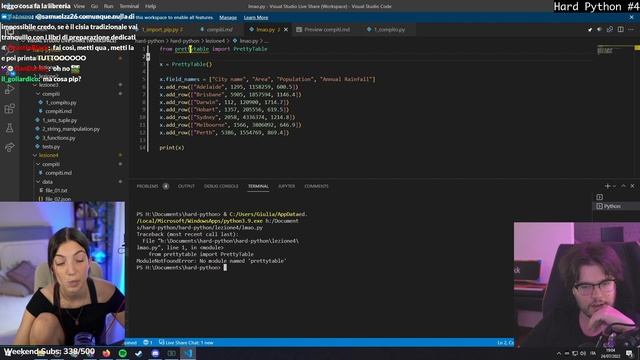Click the comments count in status bar
Image resolution: width=640 pixels, height=360 pixels.
(x=148, y=342)
